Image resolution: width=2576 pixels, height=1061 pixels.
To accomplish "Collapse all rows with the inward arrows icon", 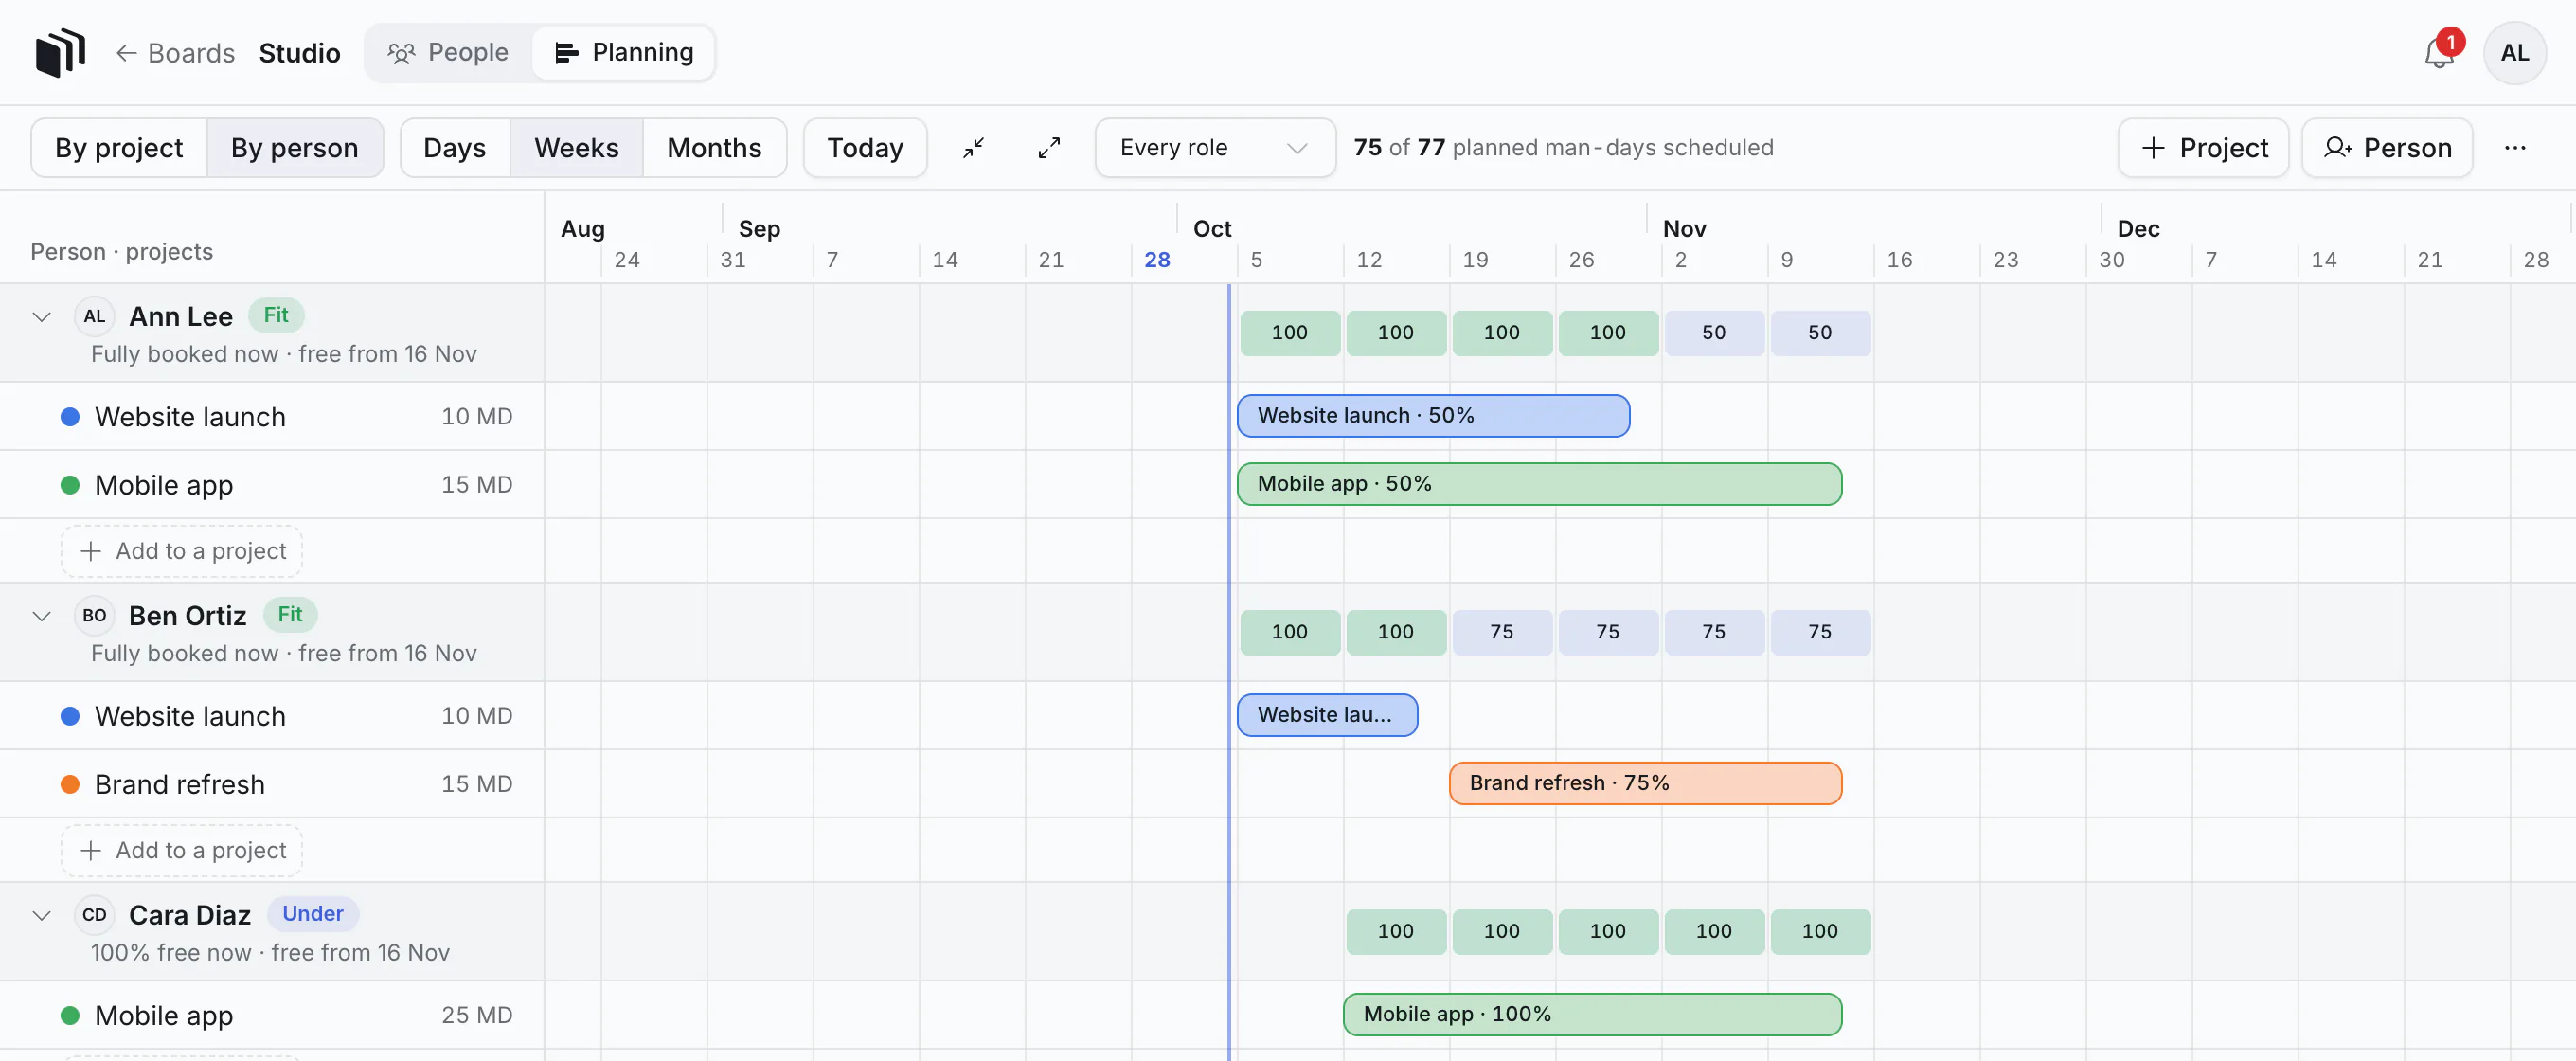I will 973,148.
